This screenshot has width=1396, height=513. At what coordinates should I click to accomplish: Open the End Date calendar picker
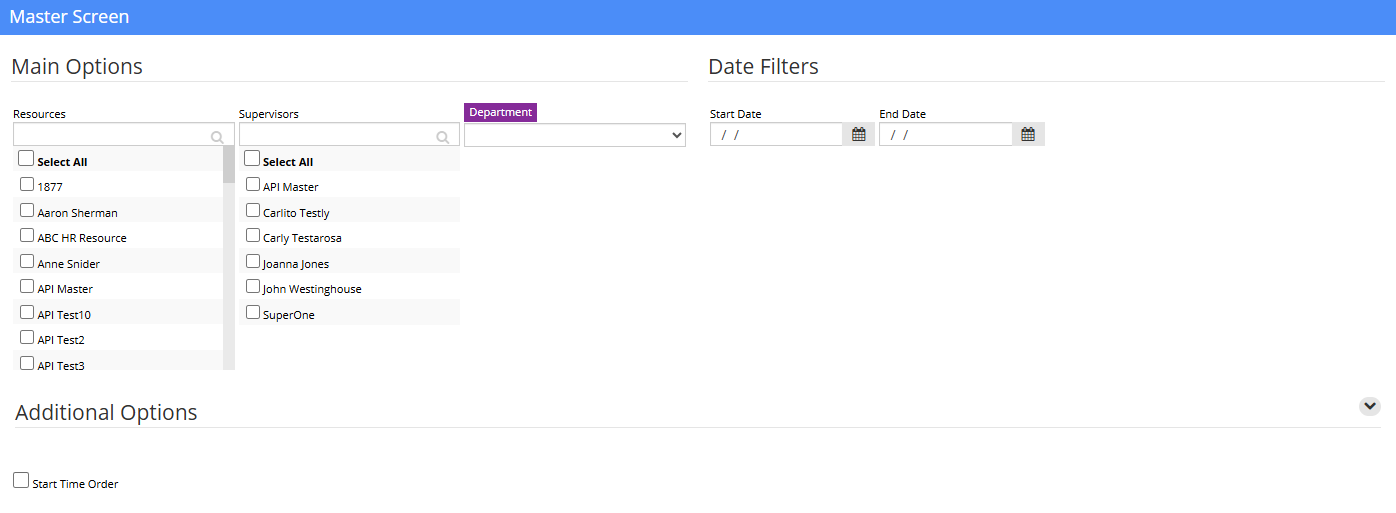(1028, 134)
